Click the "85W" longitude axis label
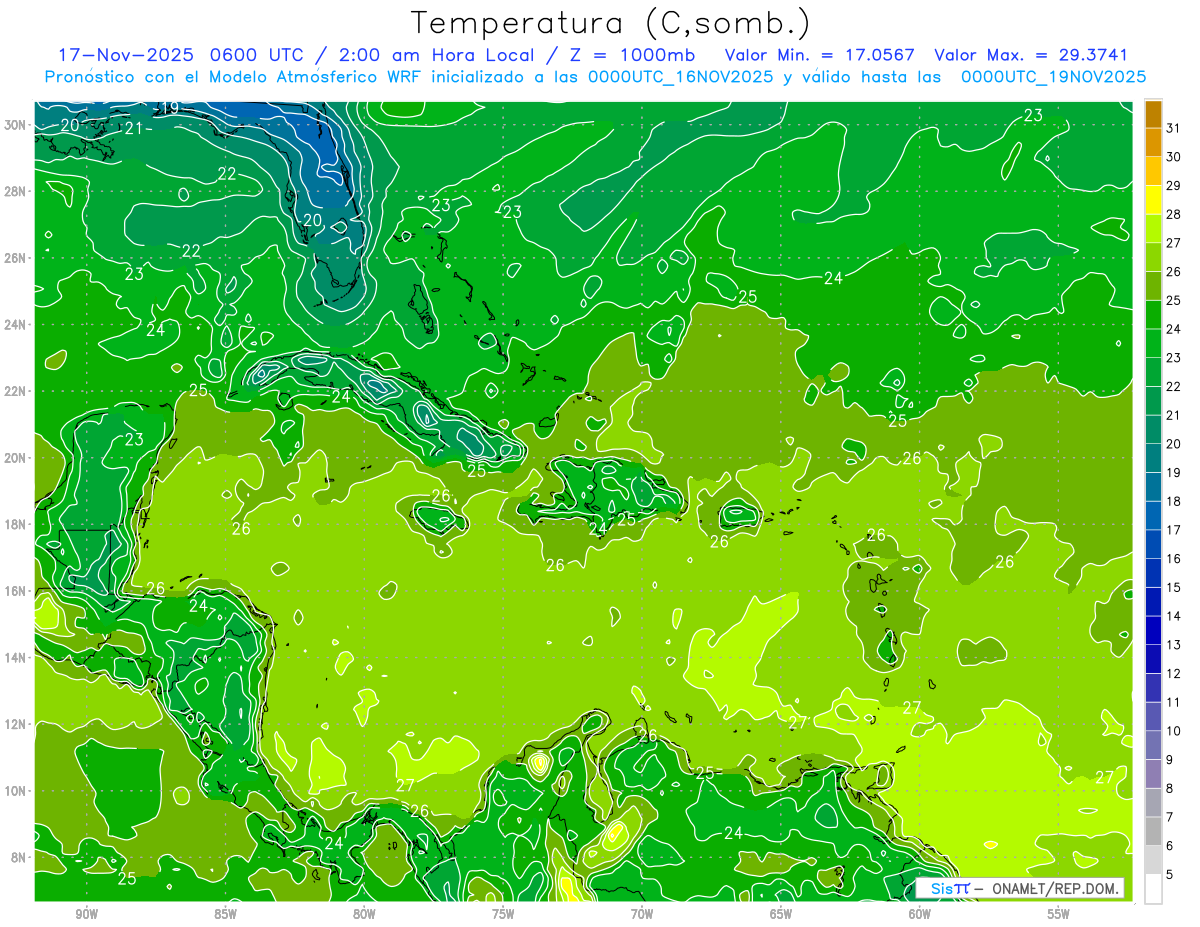The height and width of the screenshot is (927, 1200). 225,914
